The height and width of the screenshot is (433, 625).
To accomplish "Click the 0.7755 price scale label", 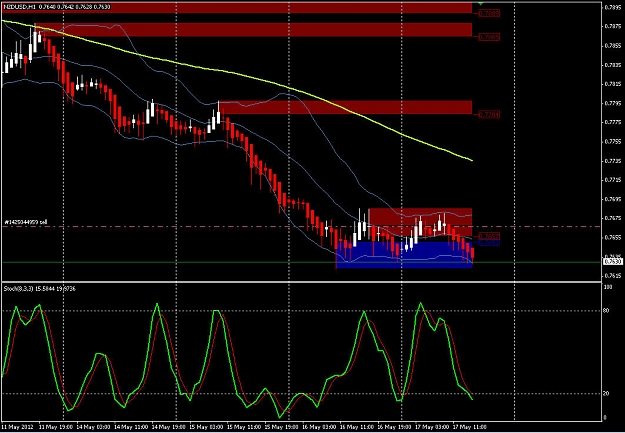I will tap(613, 142).
